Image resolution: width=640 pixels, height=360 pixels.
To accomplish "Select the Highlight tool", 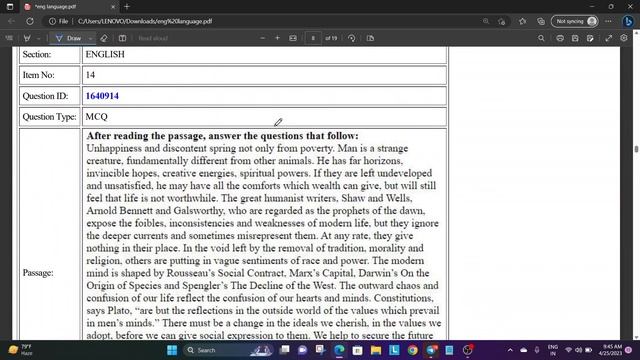I will 27,38.
